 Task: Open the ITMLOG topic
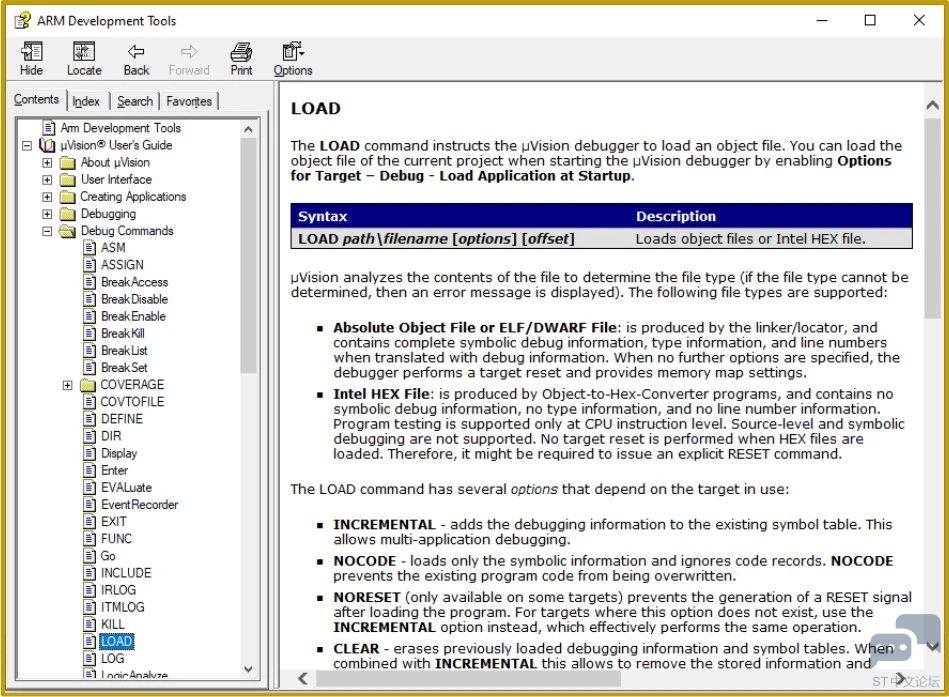pyautogui.click(x=122, y=607)
